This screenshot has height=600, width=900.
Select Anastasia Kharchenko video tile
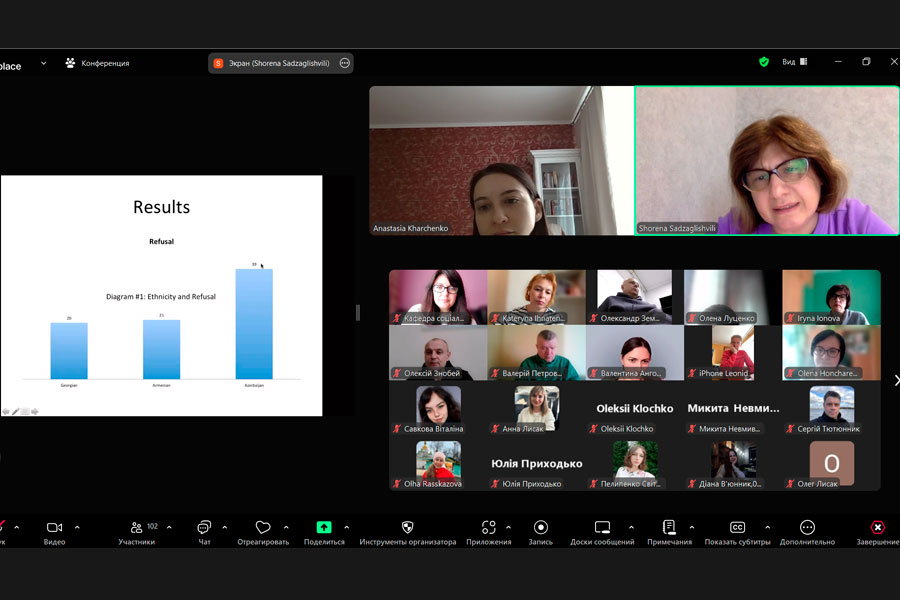[x=502, y=161]
